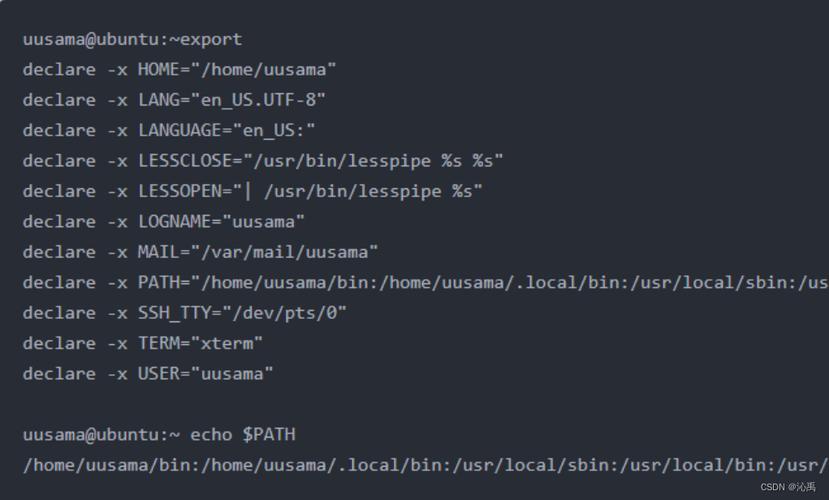Image resolution: width=829 pixels, height=500 pixels.
Task: Select the LESSOPEN declaration line
Action: point(252,191)
